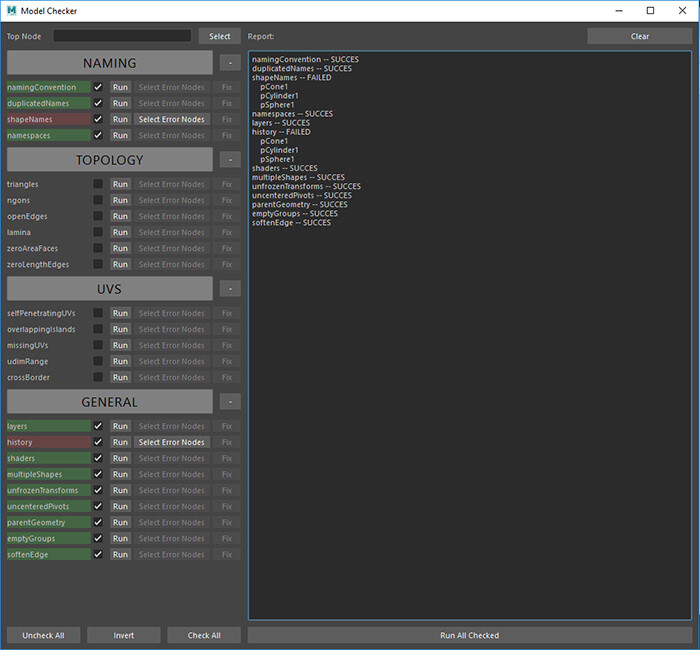The width and height of the screenshot is (700, 650).
Task: Uncheck the namingConvention checkbox
Action: (98, 87)
